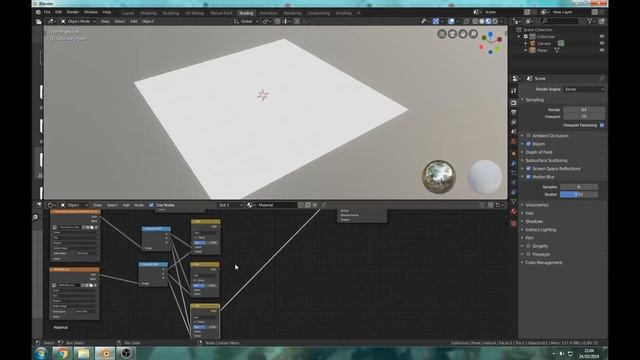Toggle X-ray mode icon
Viewport: 640px width, 360px height.
point(467,21)
